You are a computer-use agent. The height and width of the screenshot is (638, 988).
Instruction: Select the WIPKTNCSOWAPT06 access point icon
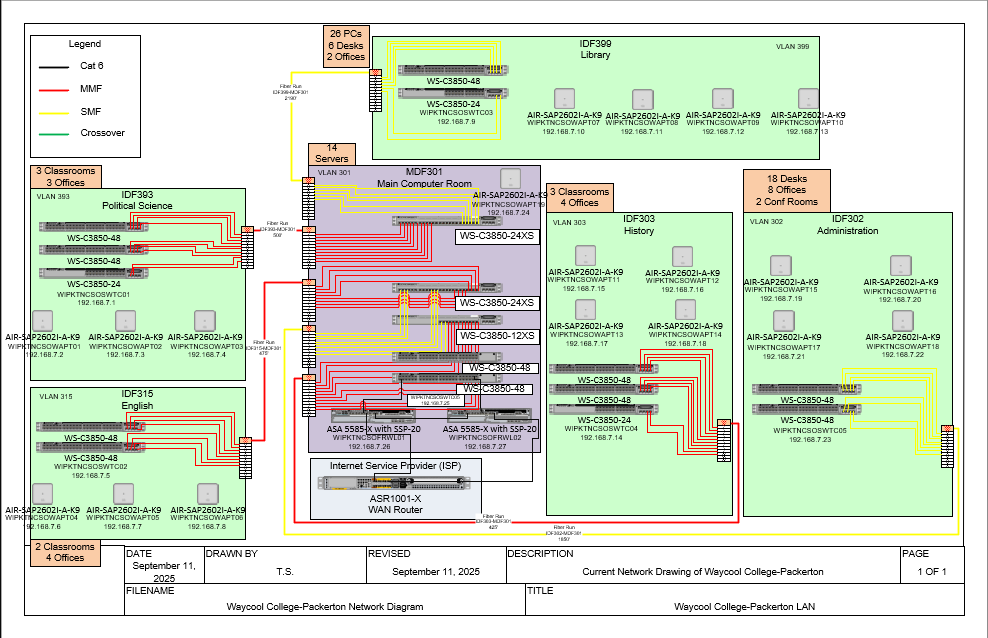point(208,494)
